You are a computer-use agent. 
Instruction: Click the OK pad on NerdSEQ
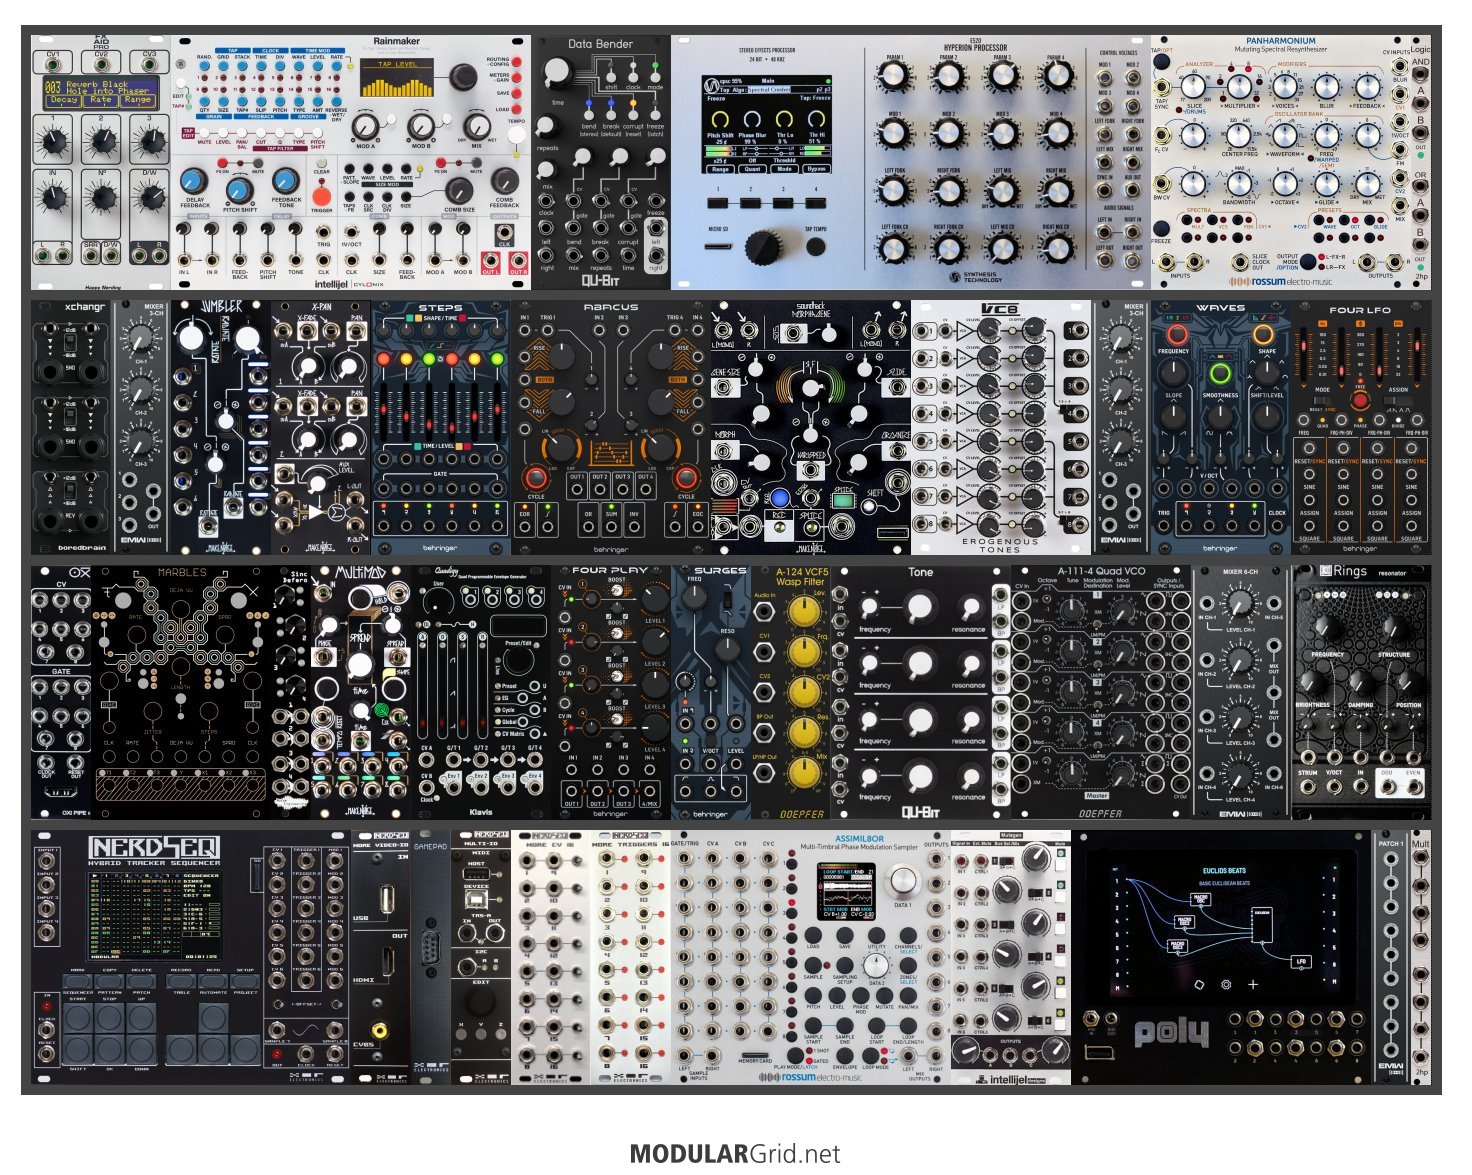coord(110,1048)
